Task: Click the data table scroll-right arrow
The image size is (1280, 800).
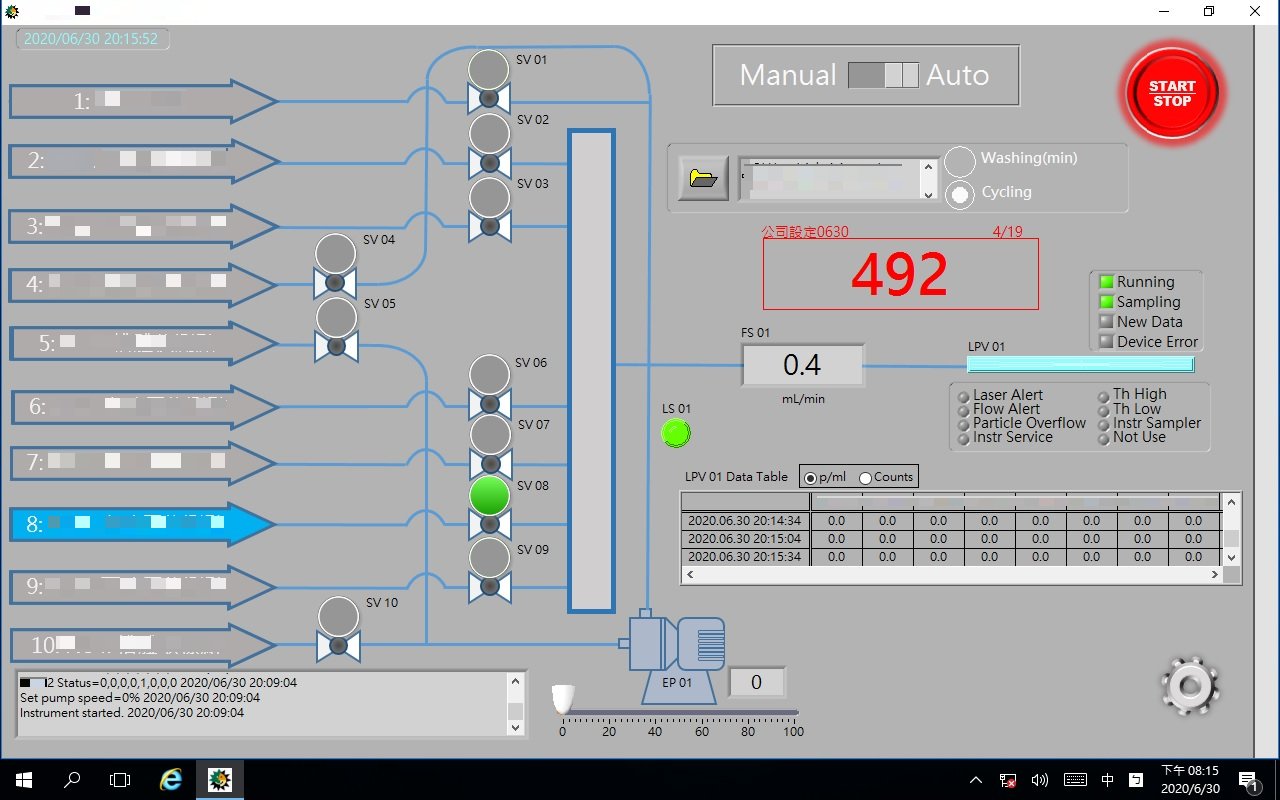Action: click(1215, 575)
